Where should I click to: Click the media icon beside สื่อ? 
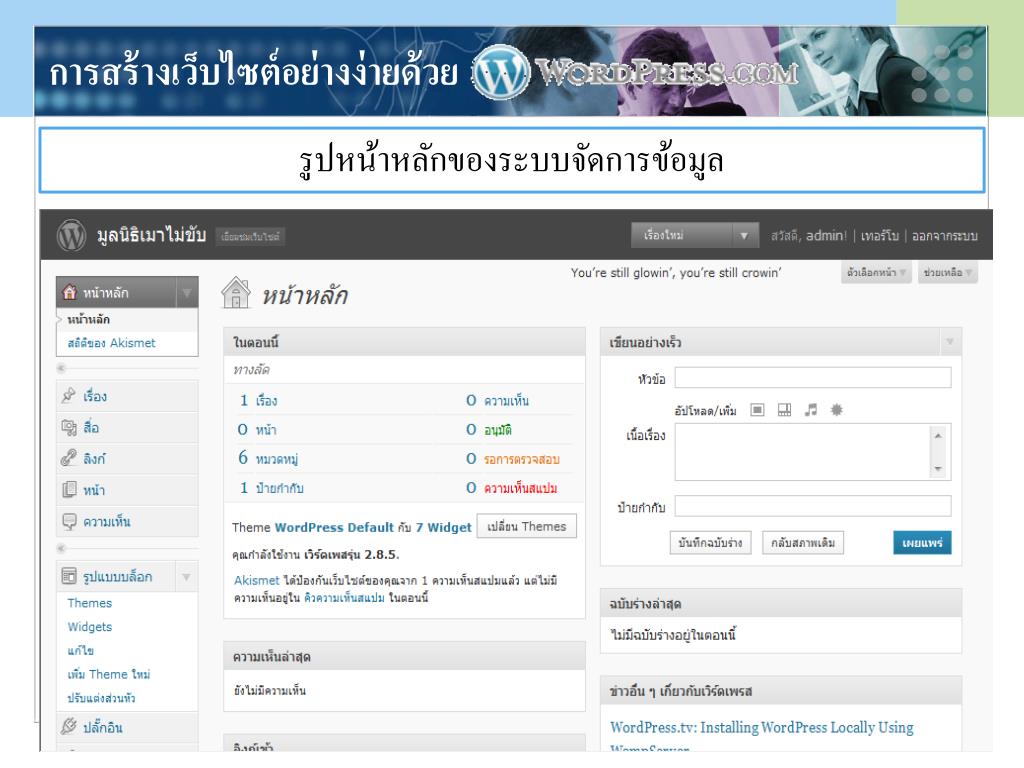click(69, 427)
